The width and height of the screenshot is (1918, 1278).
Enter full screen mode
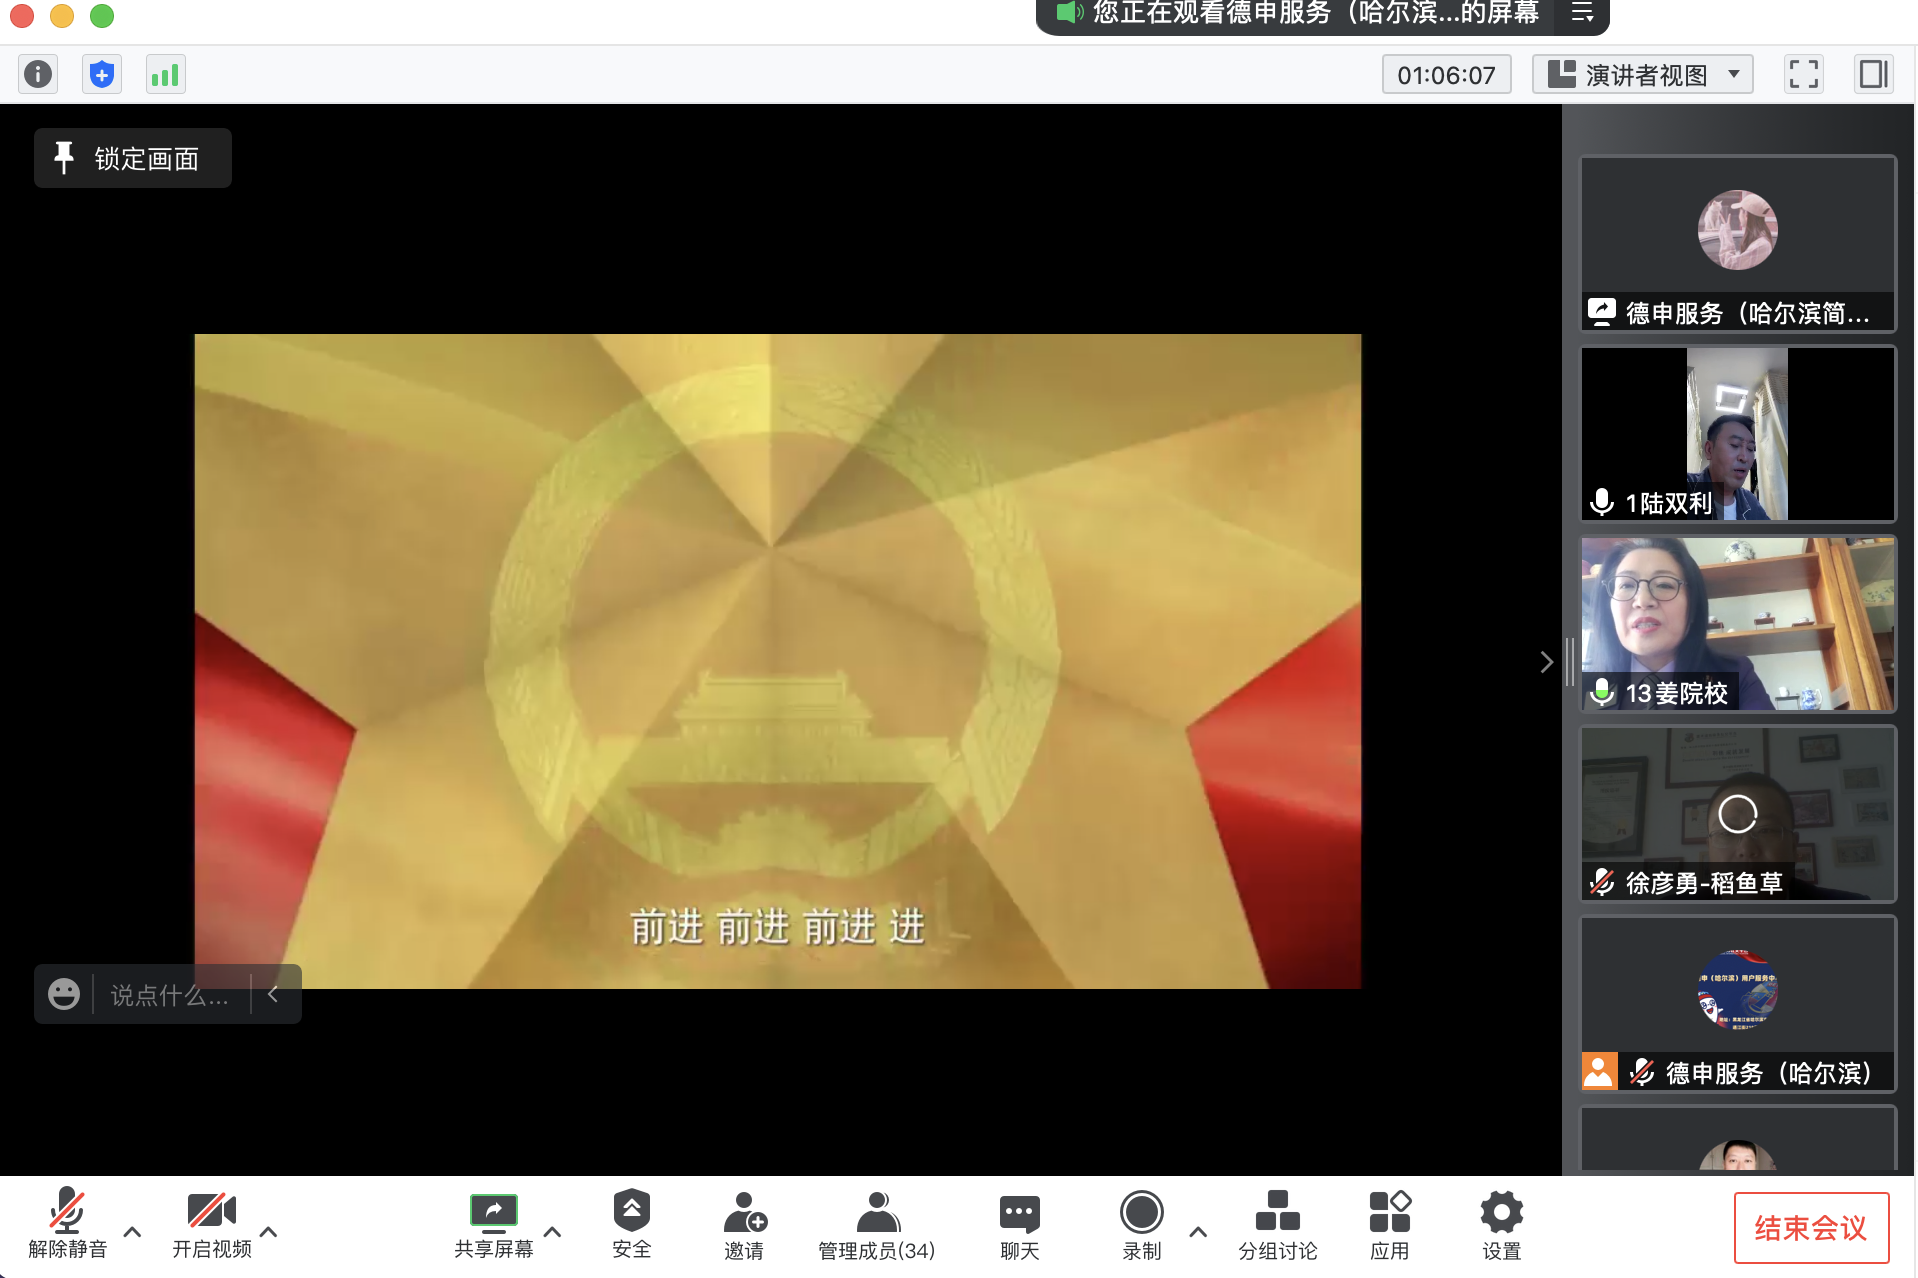pyautogui.click(x=1803, y=74)
